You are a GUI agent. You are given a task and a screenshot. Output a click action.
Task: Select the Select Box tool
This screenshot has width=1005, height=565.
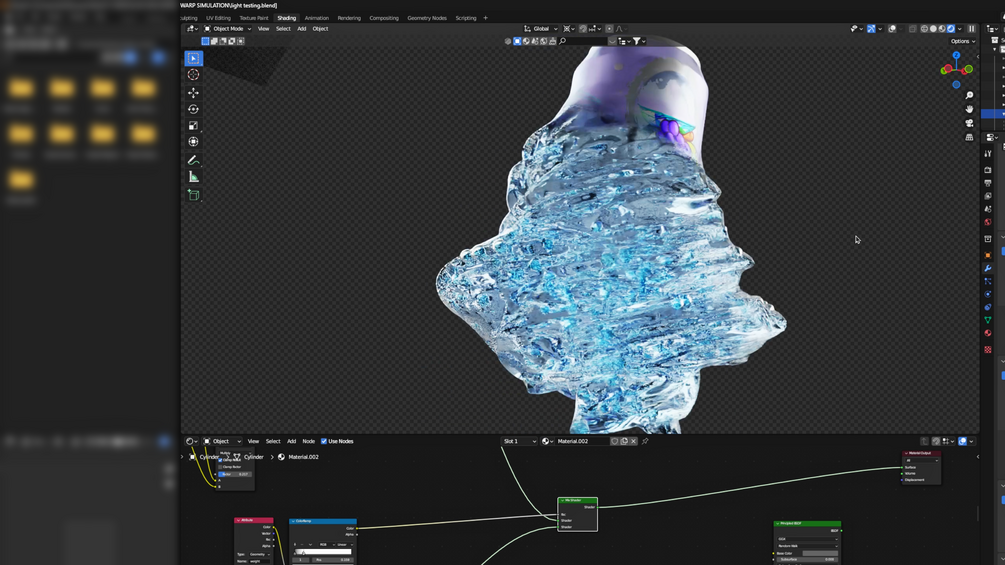pyautogui.click(x=194, y=58)
